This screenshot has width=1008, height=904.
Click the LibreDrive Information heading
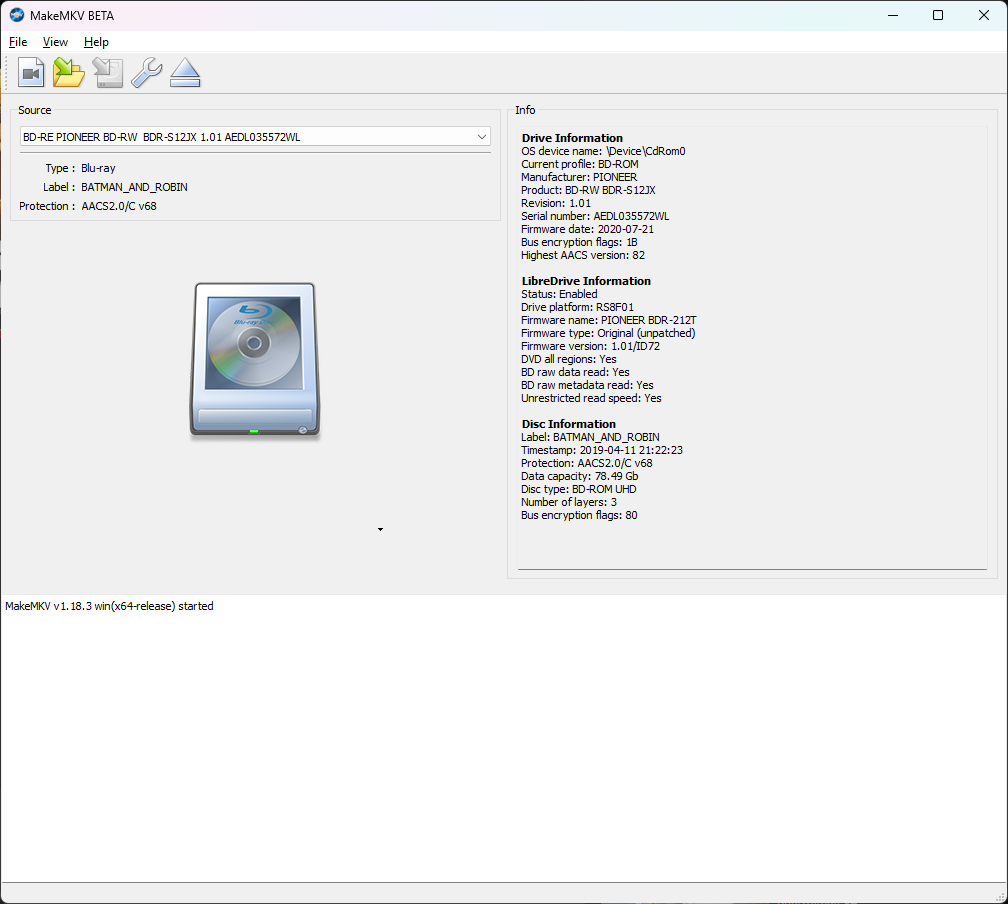tap(586, 281)
